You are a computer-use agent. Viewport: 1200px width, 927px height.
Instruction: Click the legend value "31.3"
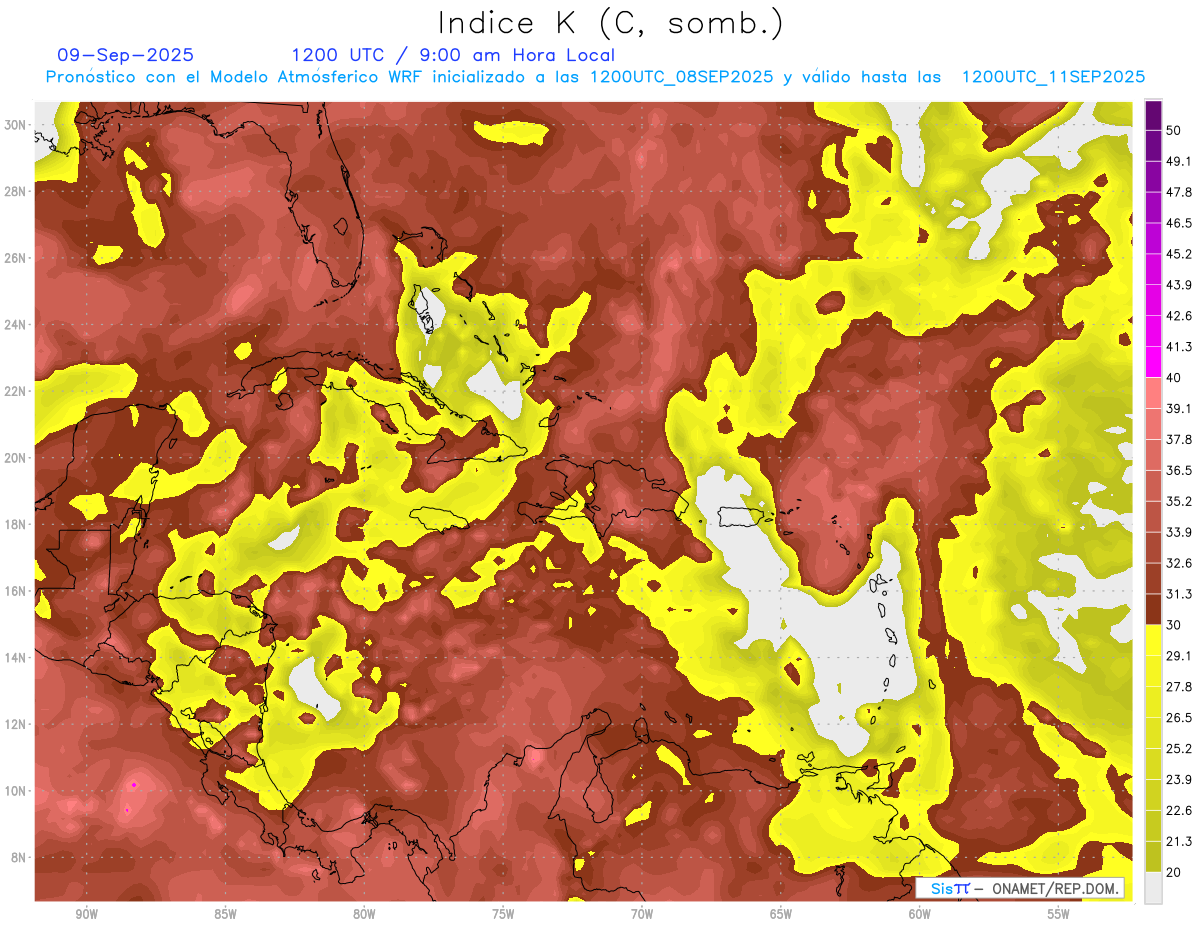[1179, 594]
